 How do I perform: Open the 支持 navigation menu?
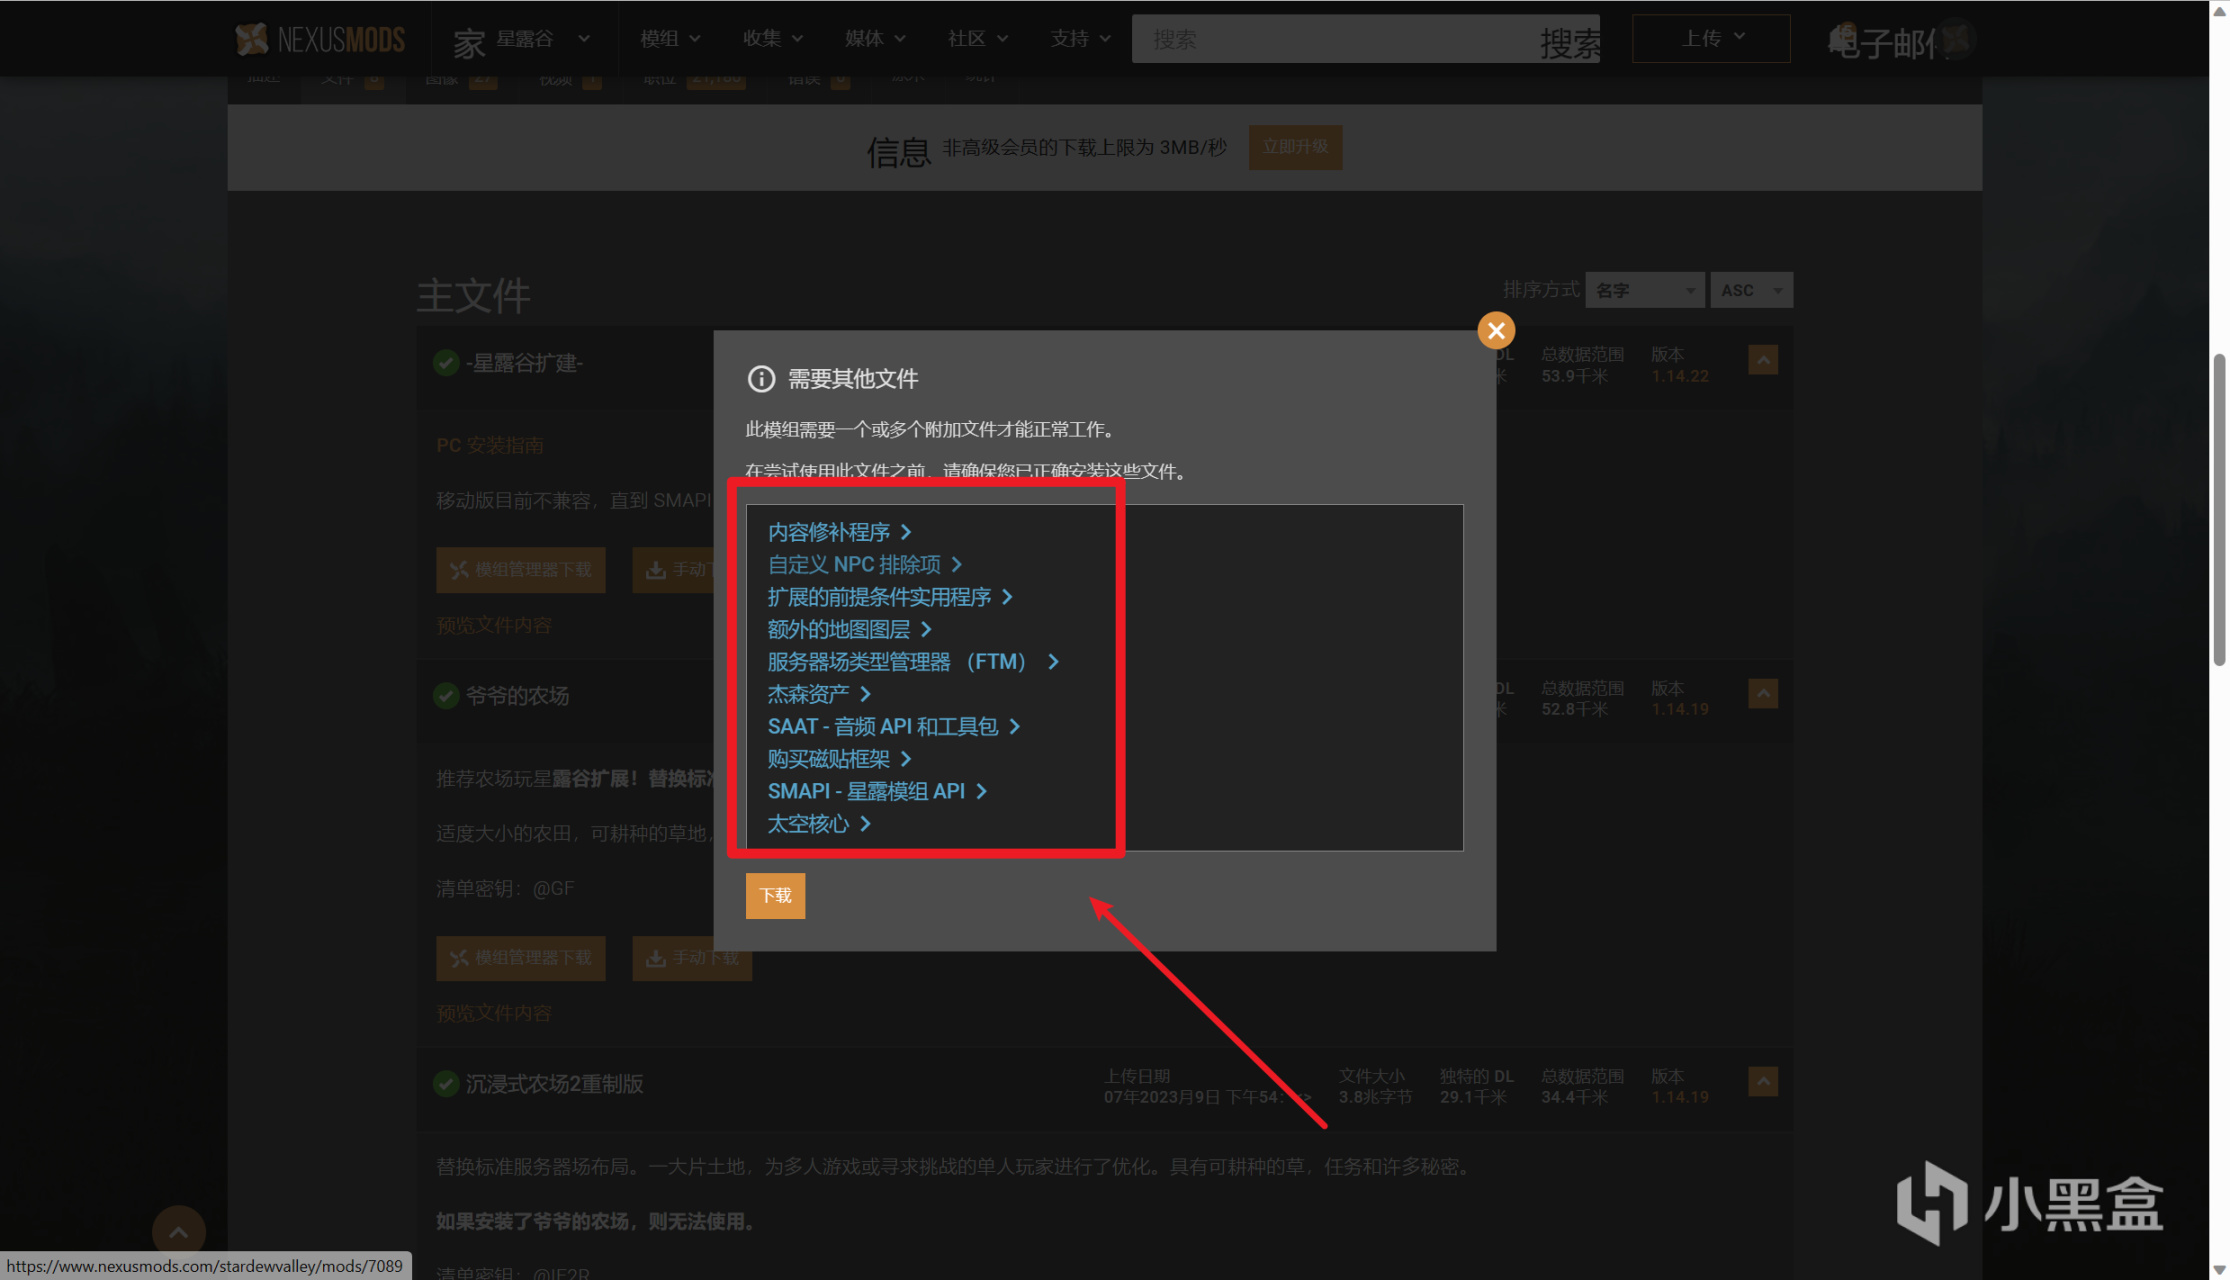(x=1080, y=39)
